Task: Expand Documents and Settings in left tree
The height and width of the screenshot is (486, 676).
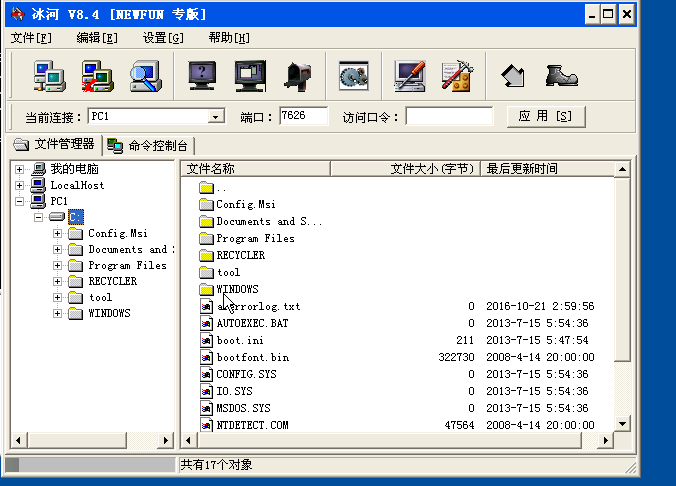Action: (x=57, y=249)
